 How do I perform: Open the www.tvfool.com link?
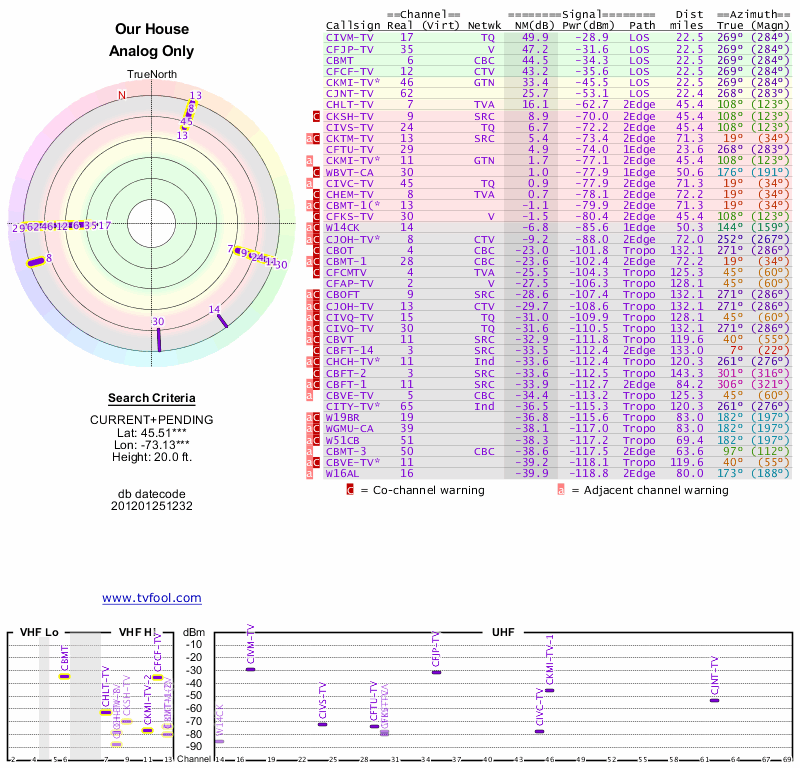(x=152, y=598)
